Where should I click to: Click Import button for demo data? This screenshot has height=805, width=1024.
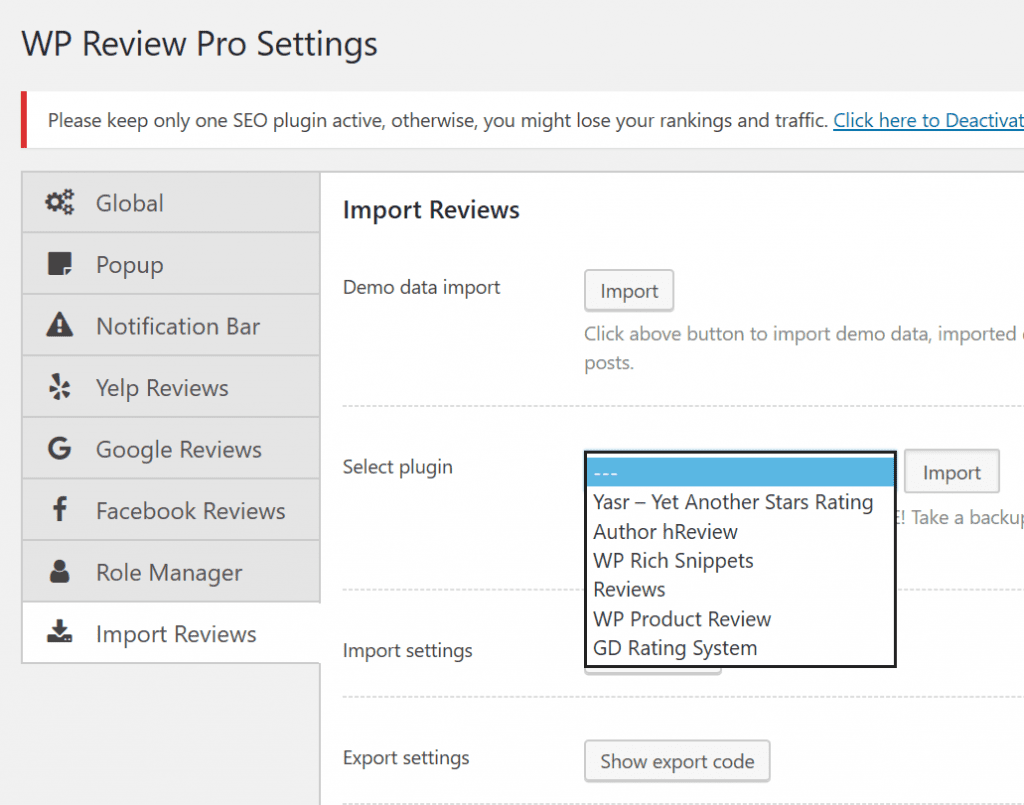(629, 291)
